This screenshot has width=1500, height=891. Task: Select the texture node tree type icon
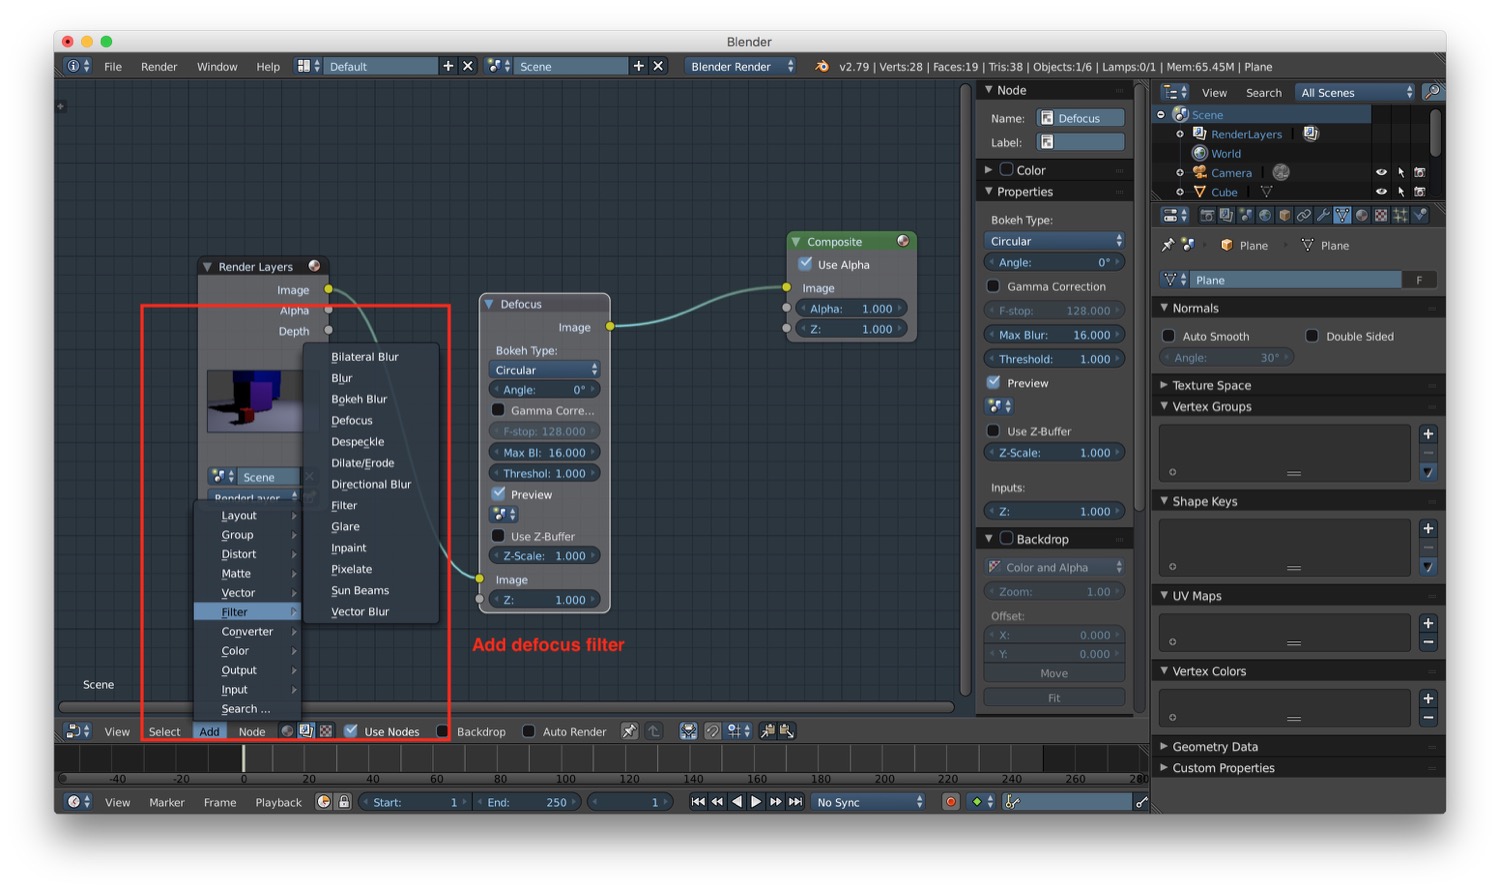[325, 731]
